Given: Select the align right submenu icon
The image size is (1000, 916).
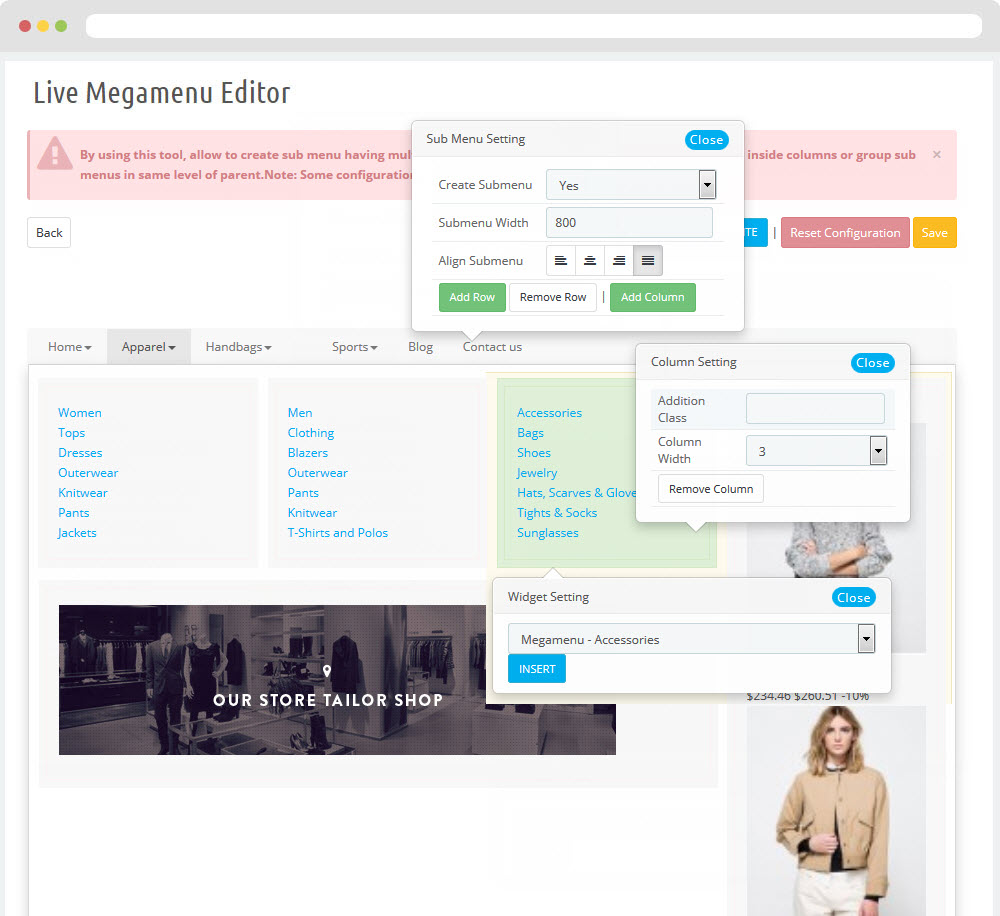Looking at the screenshot, I should [619, 261].
